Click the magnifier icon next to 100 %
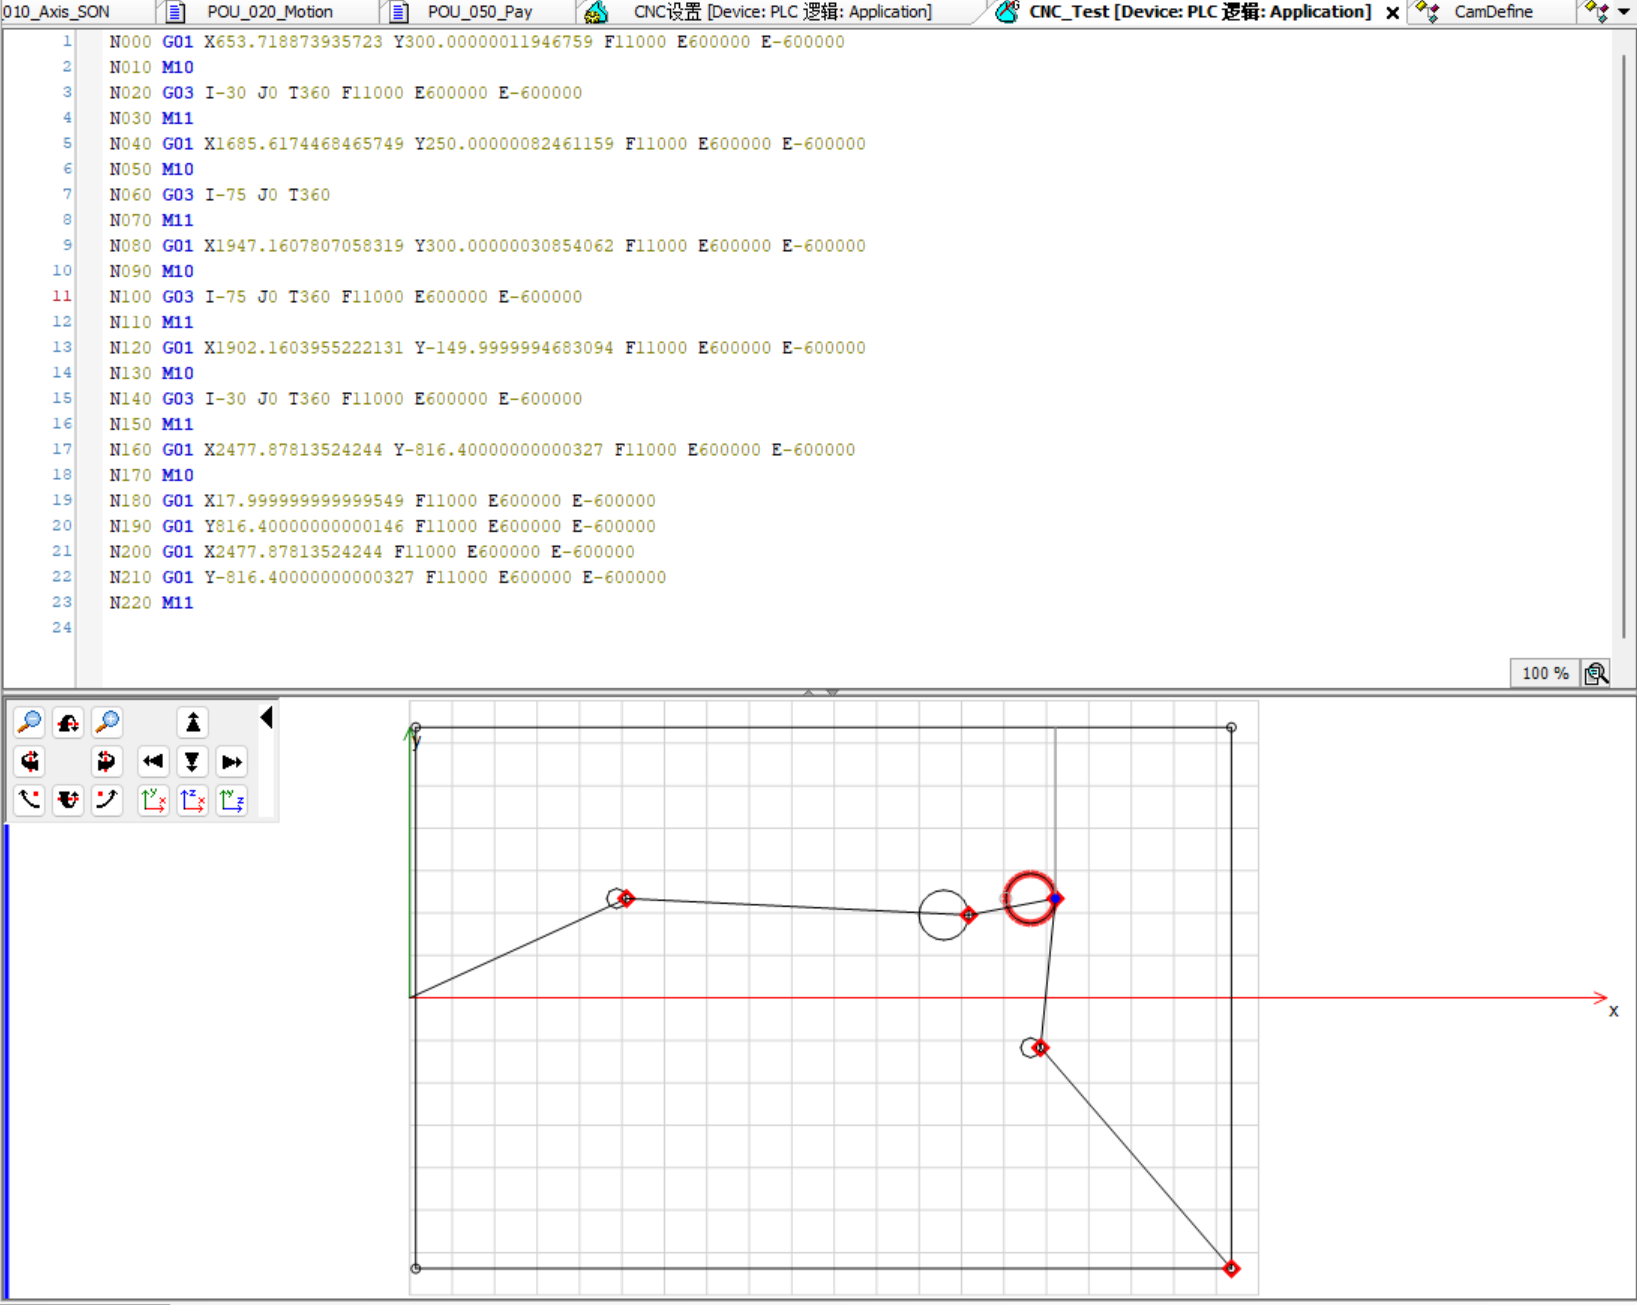Screen dimensions: 1637x1305 [x=1596, y=674]
